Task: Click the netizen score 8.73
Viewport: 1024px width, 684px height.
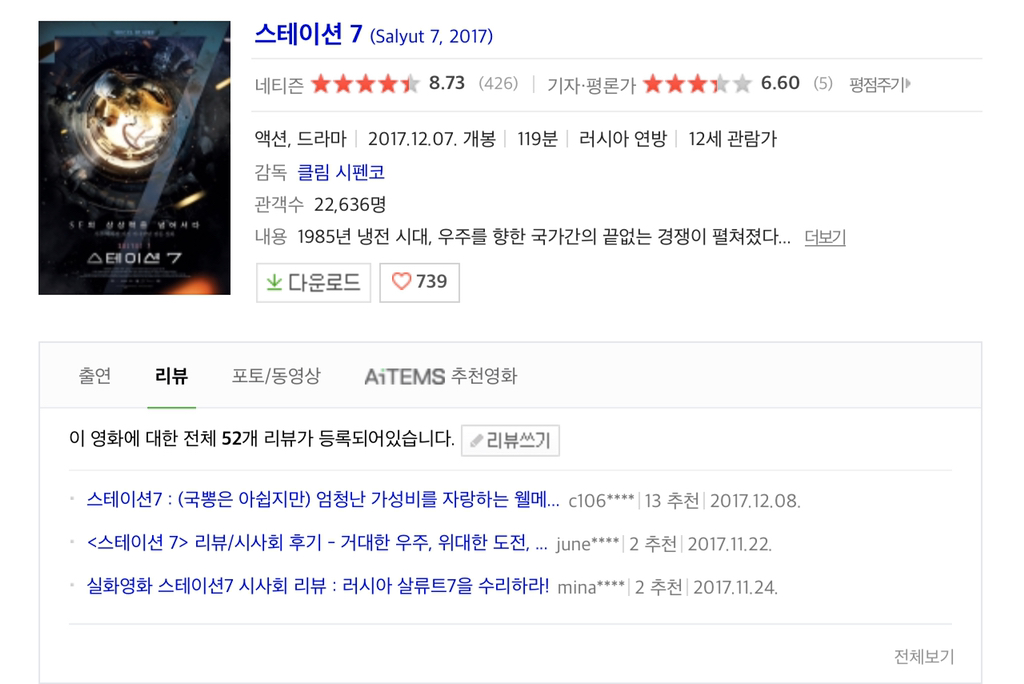Action: [447, 83]
